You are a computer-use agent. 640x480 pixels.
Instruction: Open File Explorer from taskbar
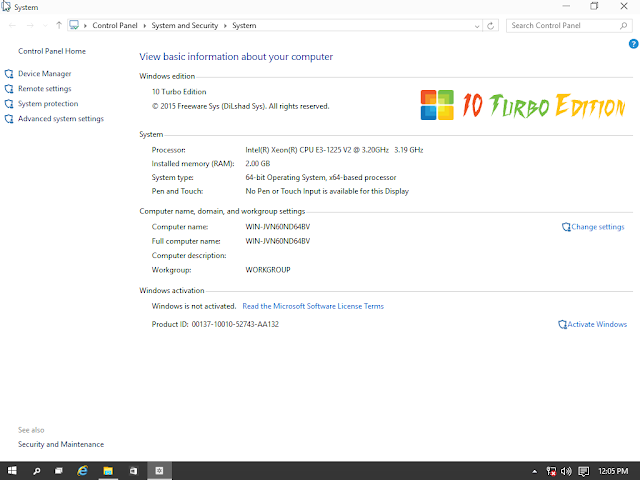[108, 471]
